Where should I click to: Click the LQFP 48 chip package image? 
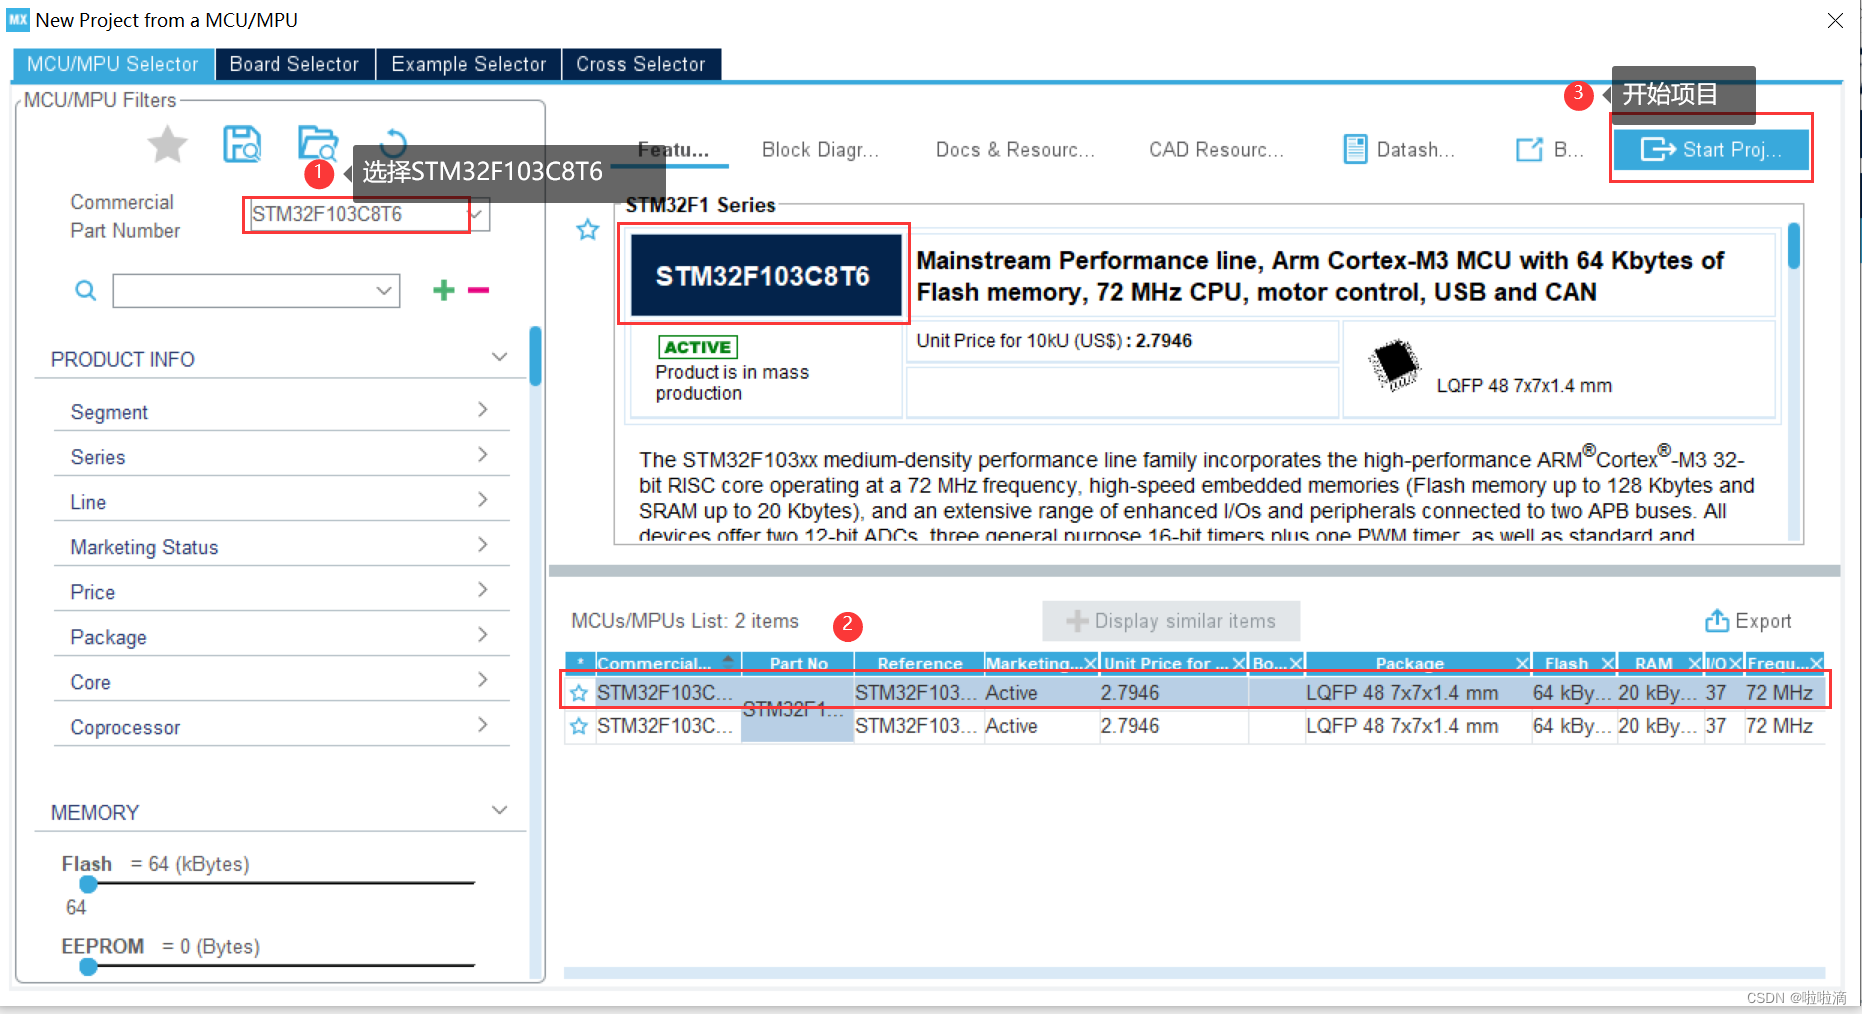1394,364
